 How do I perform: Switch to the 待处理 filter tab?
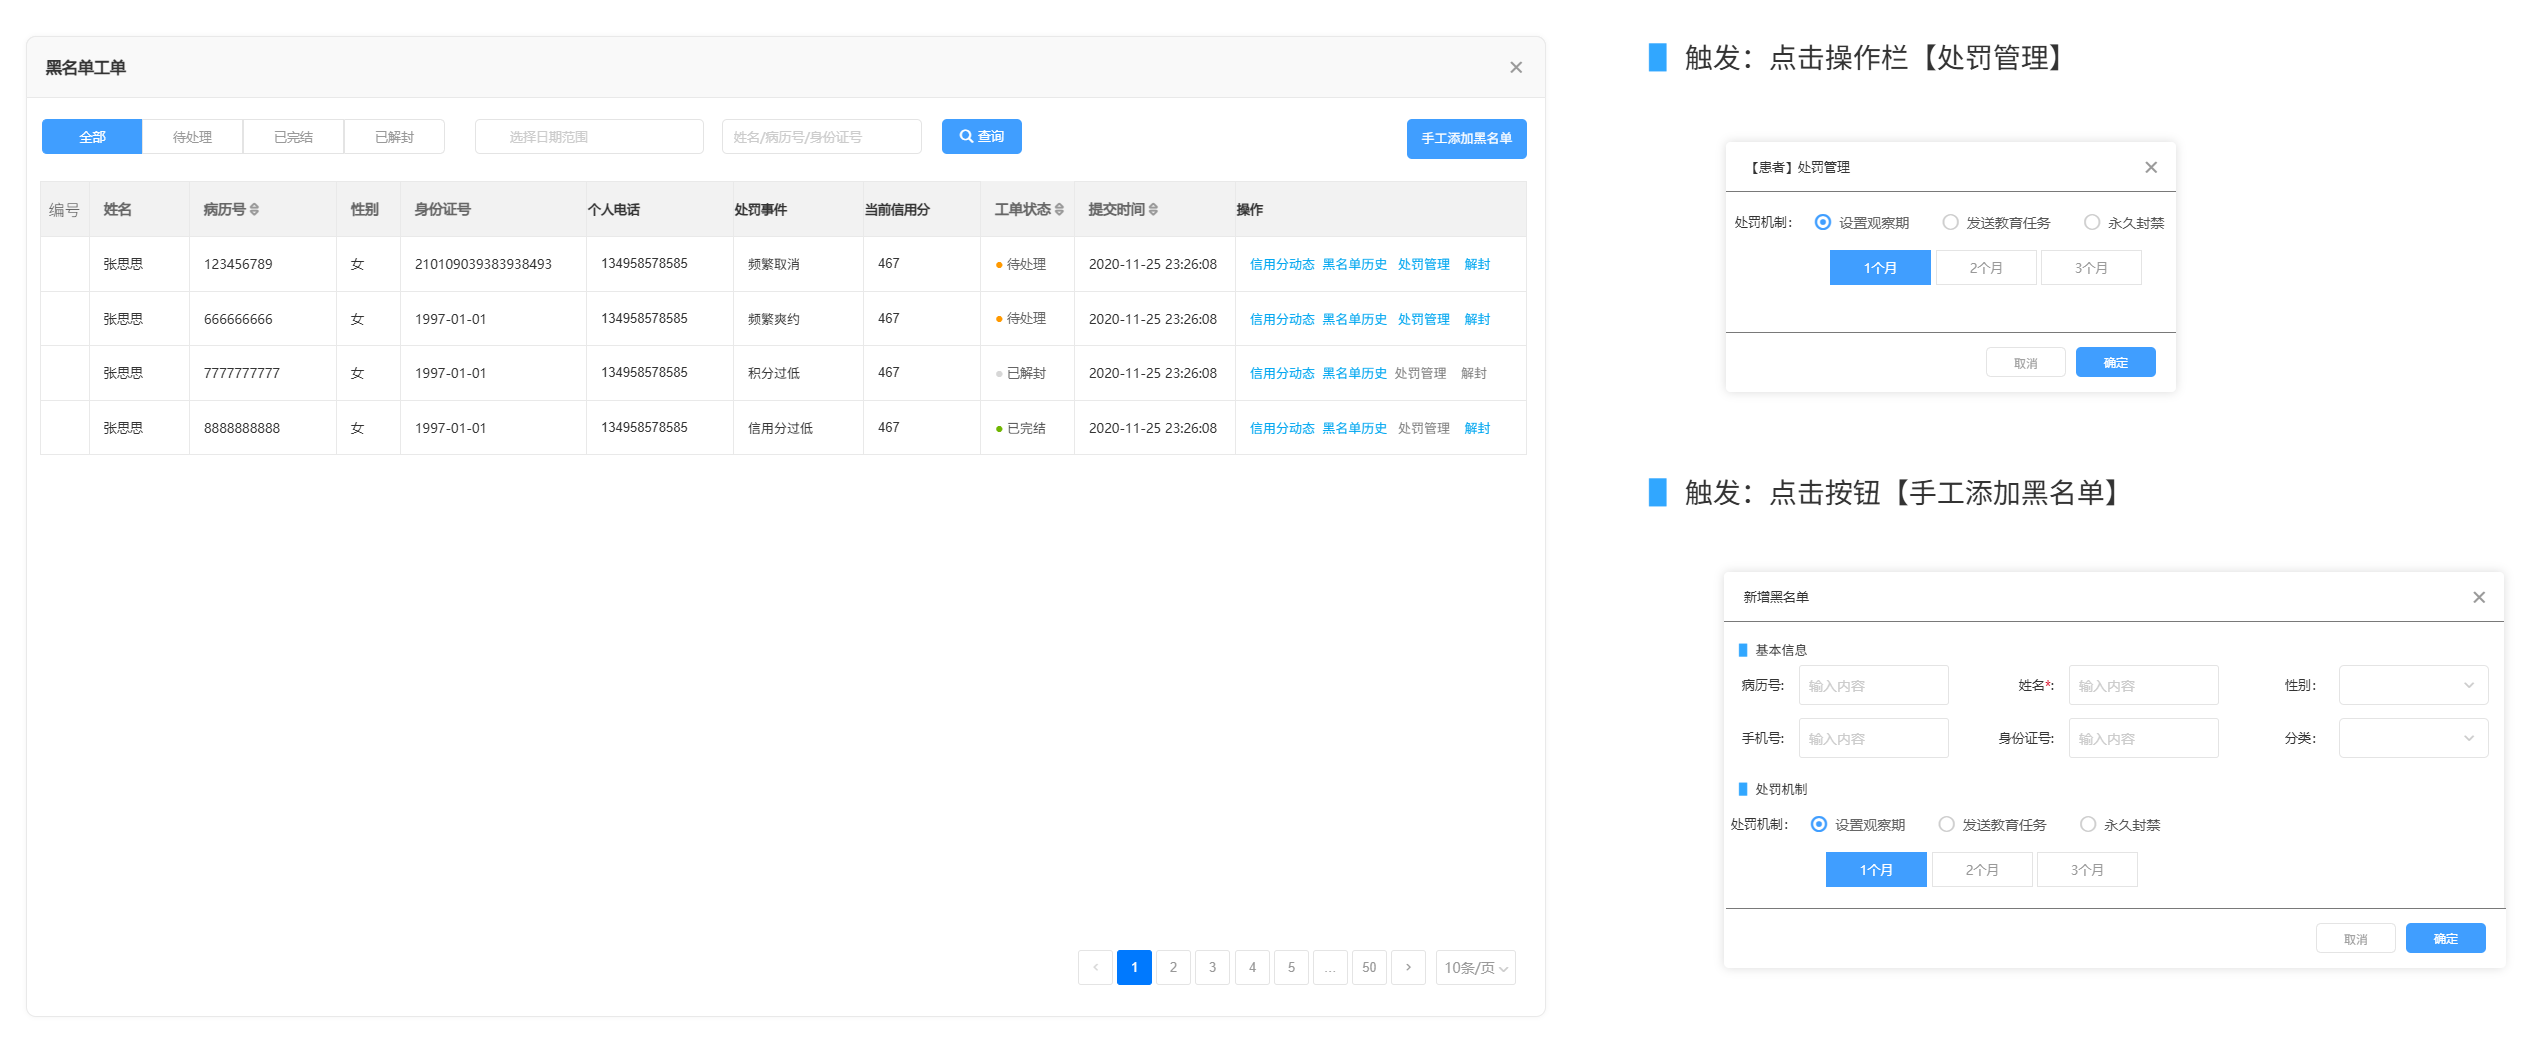point(192,137)
